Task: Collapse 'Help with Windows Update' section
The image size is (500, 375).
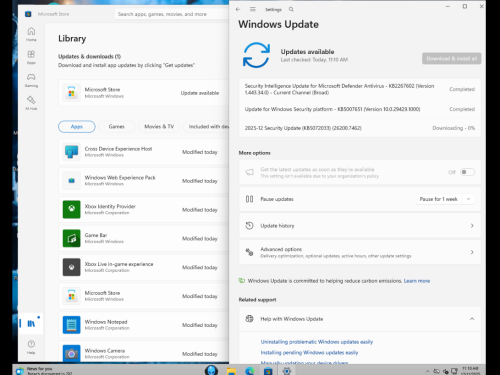Action: click(472, 319)
